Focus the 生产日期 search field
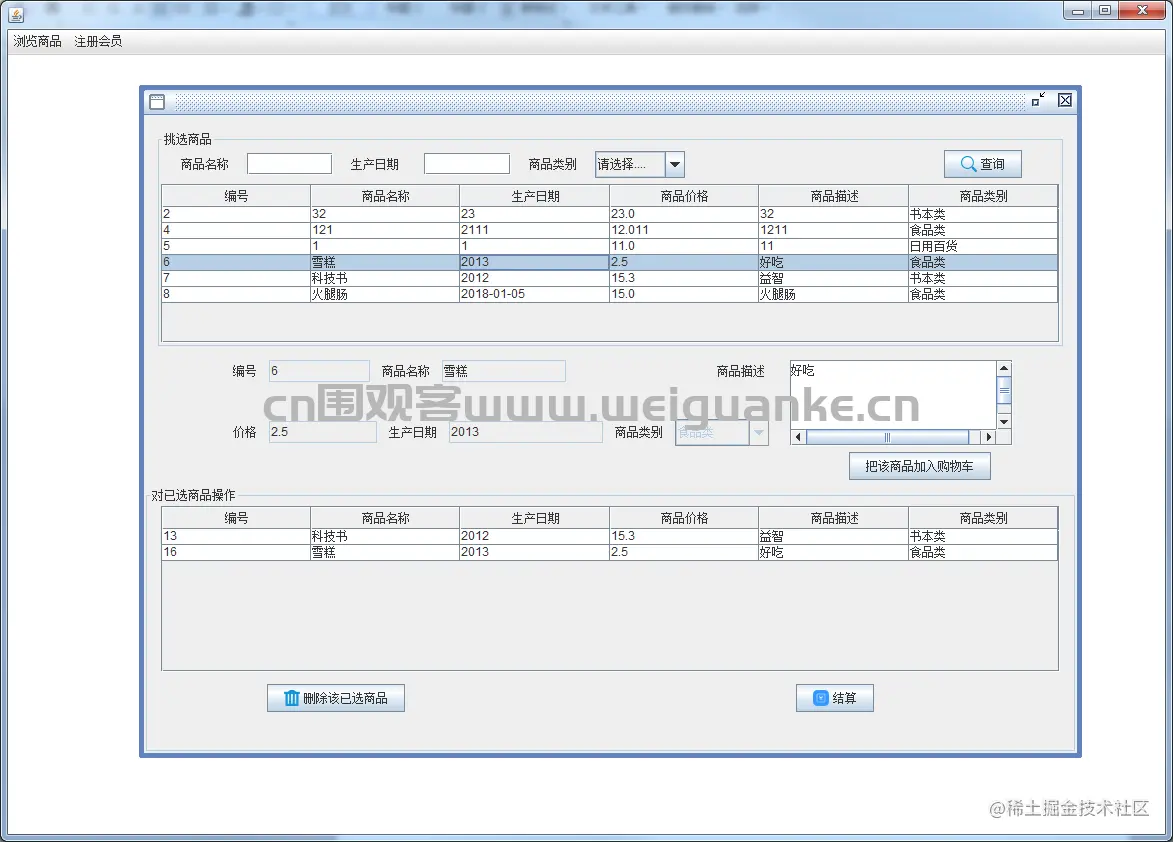This screenshot has height=842, width=1173. [467, 164]
